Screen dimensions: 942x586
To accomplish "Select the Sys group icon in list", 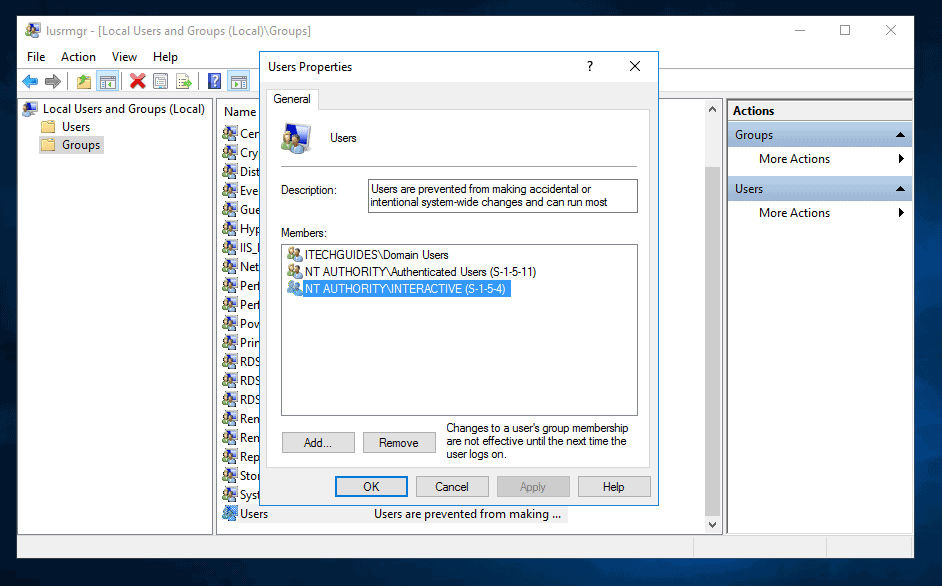I will pyautogui.click(x=229, y=495).
